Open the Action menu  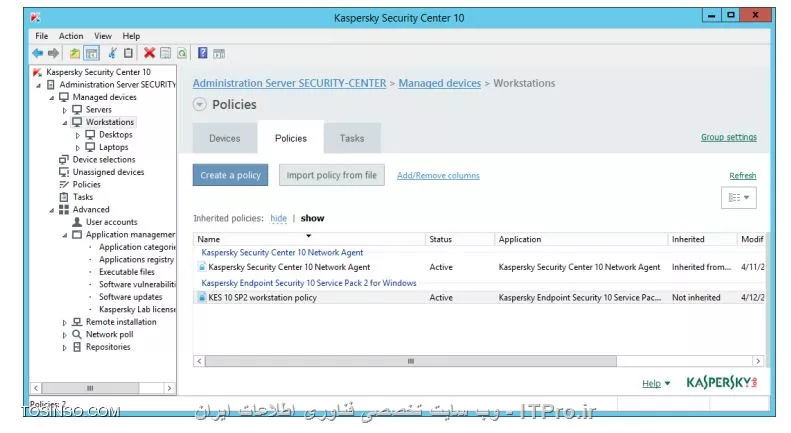point(71,36)
